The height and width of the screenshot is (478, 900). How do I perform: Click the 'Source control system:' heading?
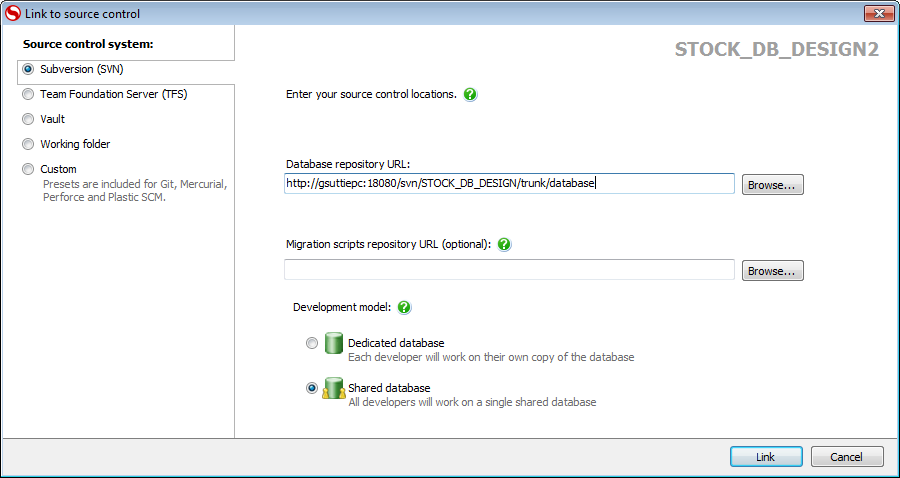click(88, 44)
